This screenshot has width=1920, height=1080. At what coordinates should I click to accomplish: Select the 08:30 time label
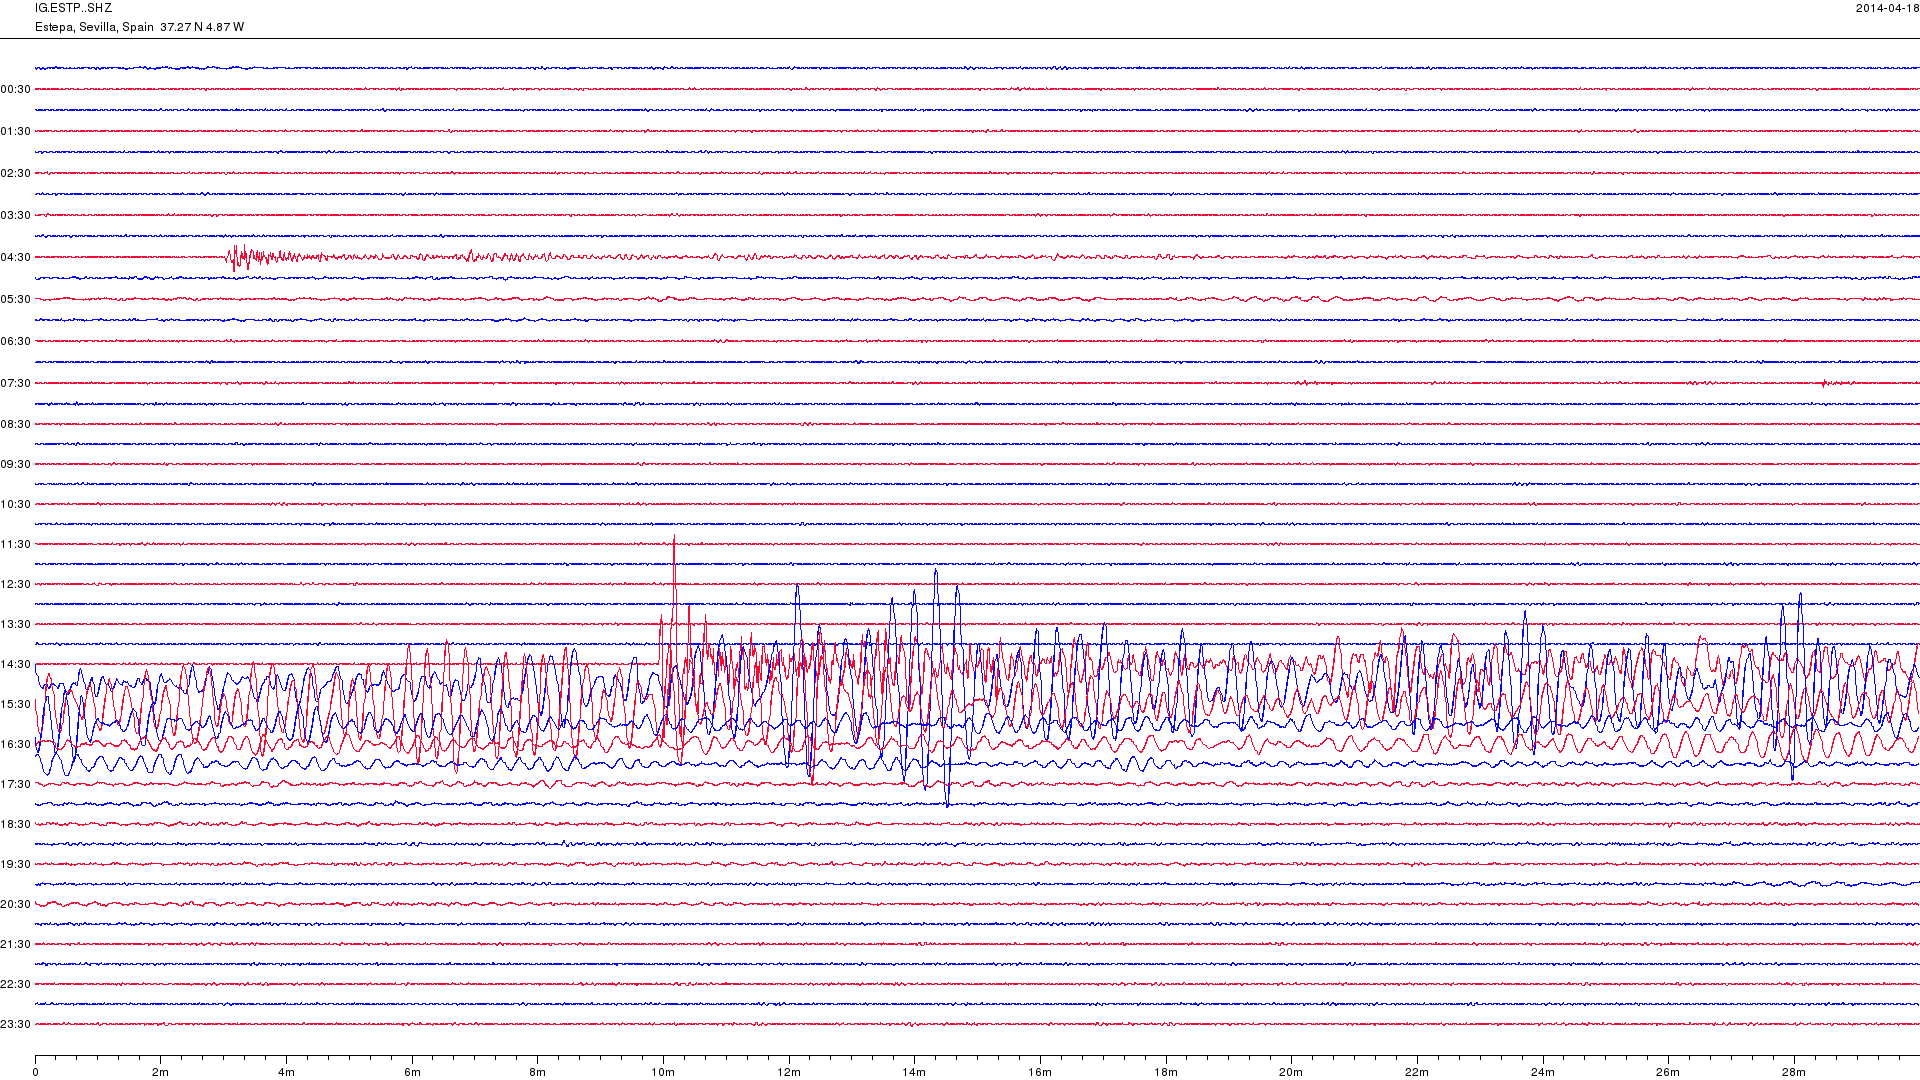pyautogui.click(x=16, y=424)
